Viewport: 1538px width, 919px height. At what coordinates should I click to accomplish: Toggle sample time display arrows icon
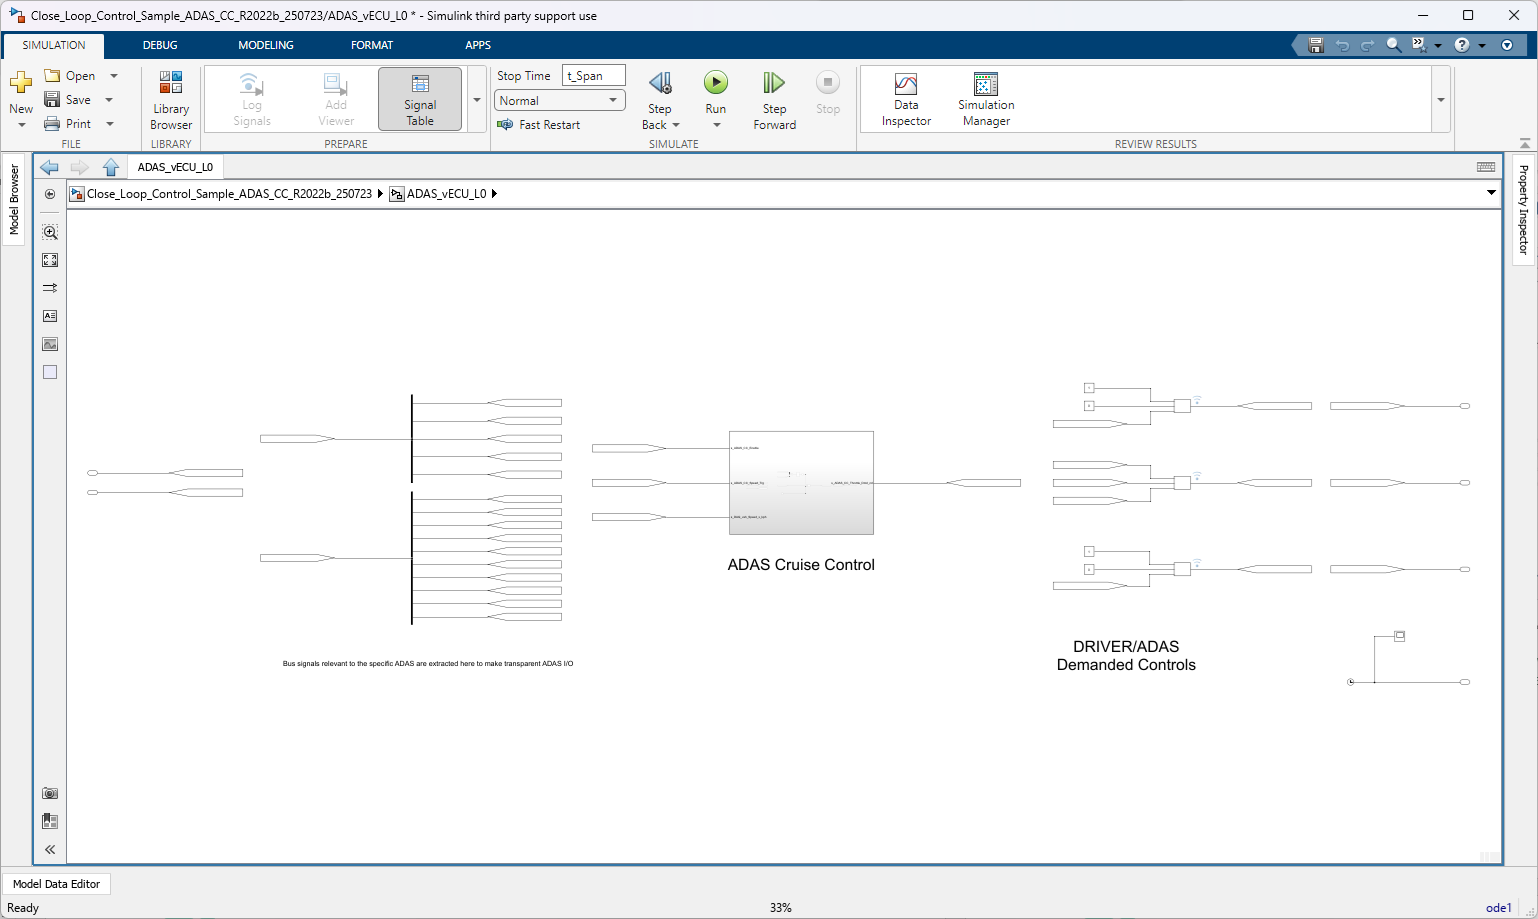[50, 288]
